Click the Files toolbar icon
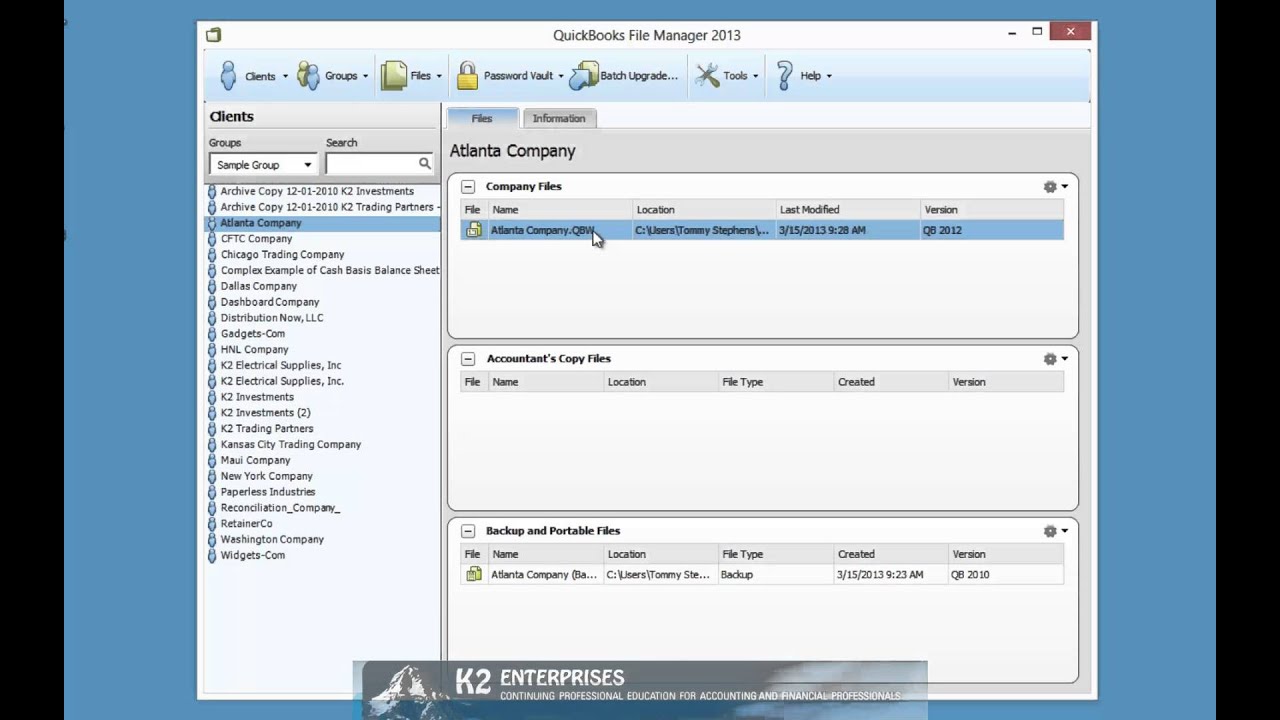The image size is (1280, 720). click(x=393, y=76)
